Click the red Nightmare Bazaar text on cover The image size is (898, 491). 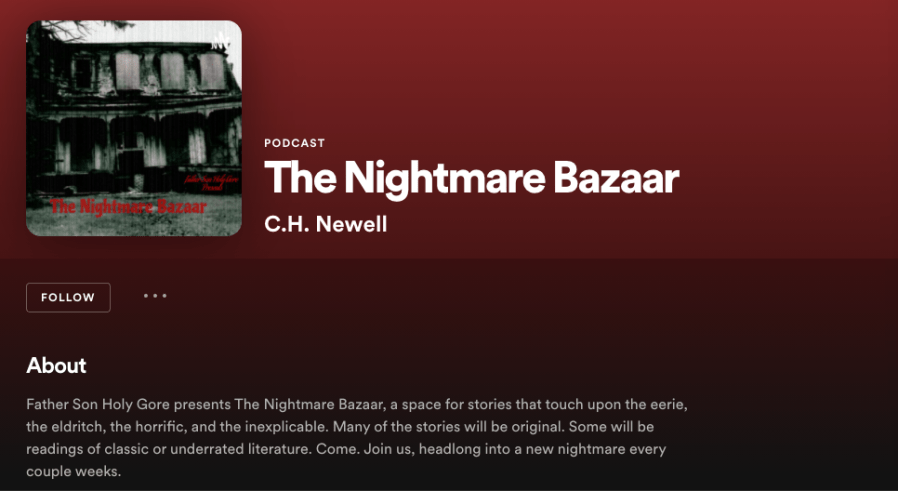click(128, 207)
